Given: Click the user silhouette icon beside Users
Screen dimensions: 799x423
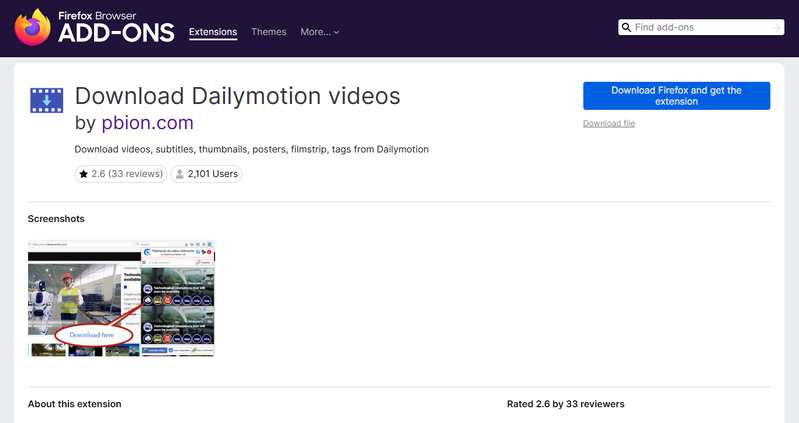Looking at the screenshot, I should click(x=179, y=174).
